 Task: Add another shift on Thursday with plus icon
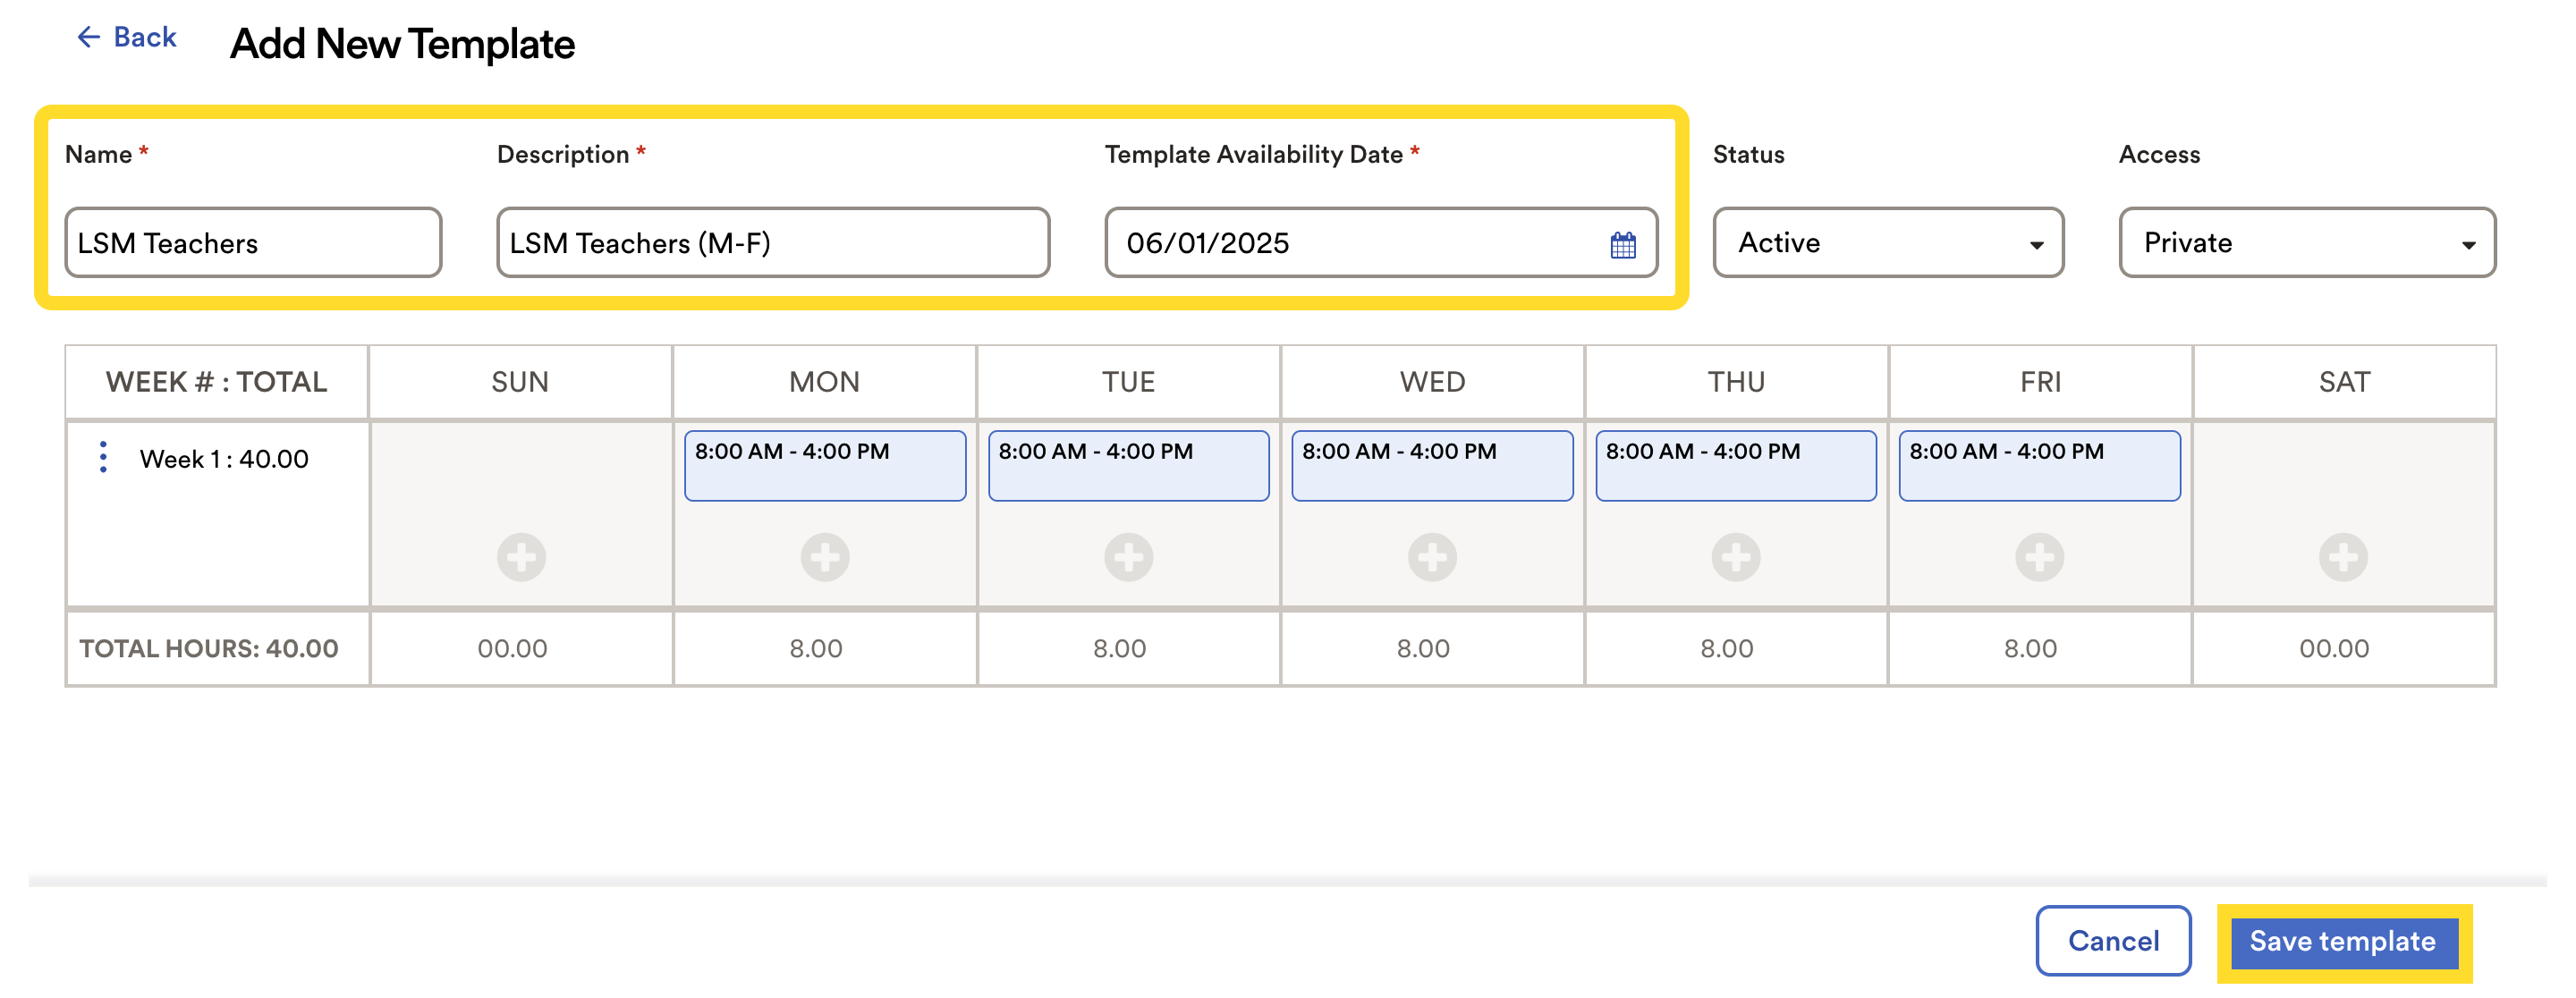tap(1736, 557)
